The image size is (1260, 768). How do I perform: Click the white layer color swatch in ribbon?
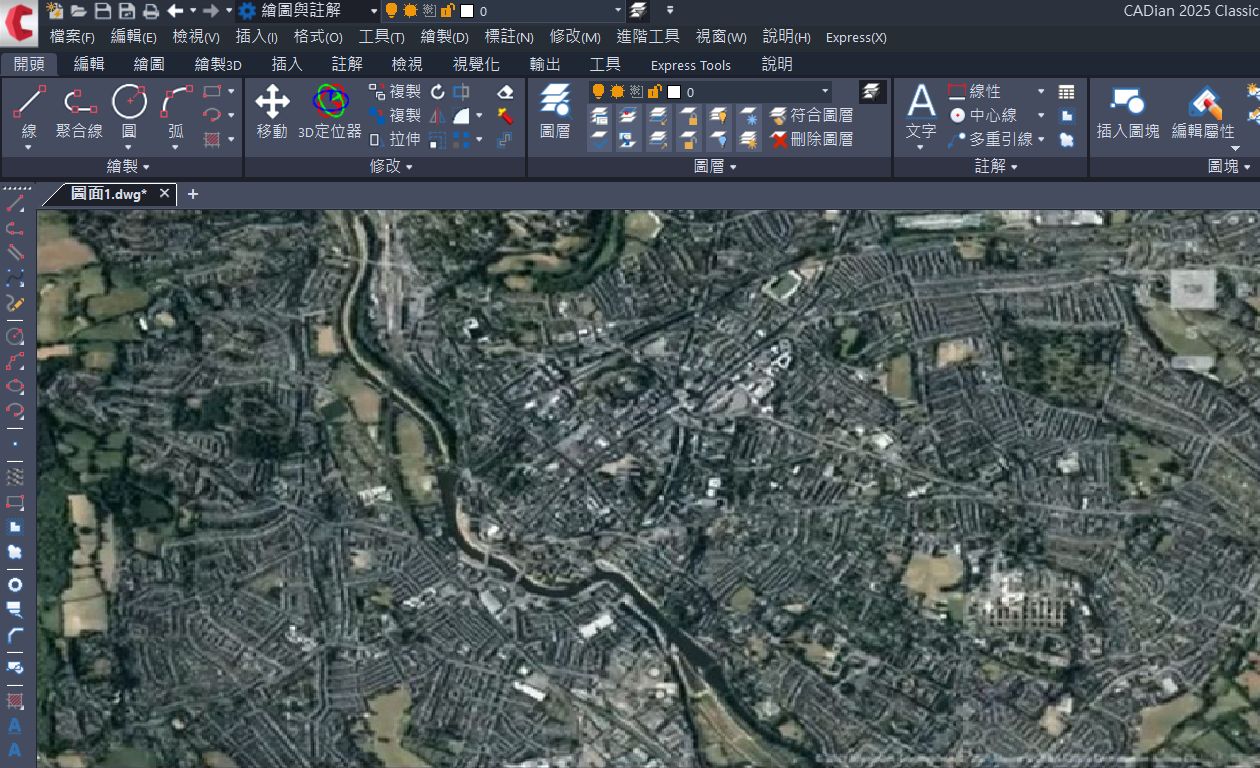673,92
